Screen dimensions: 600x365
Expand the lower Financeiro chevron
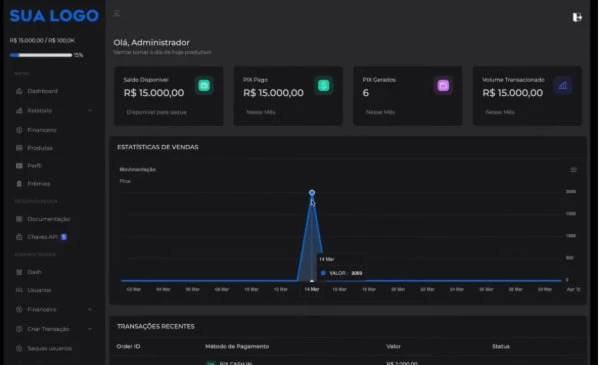[90, 309]
